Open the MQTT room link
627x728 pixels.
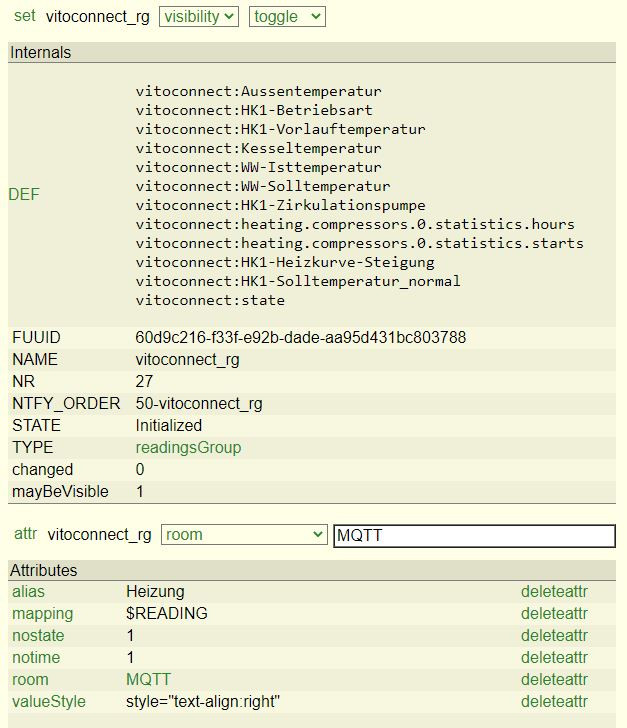pos(148,679)
